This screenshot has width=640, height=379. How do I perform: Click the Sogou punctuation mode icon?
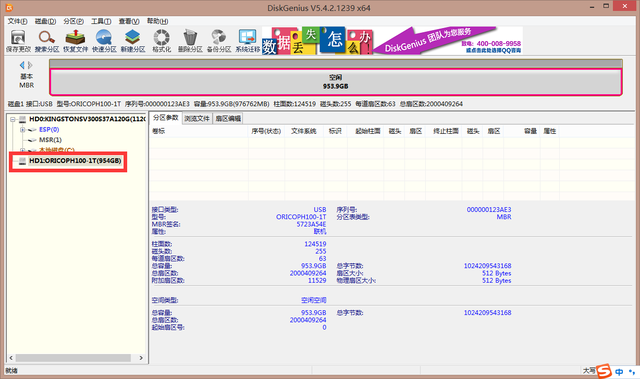pyautogui.click(x=632, y=372)
